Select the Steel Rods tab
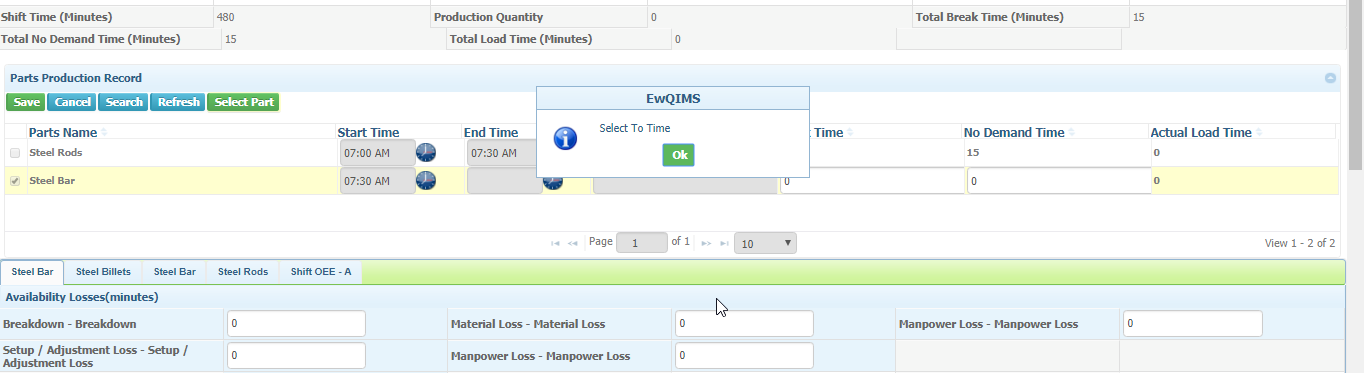The width and height of the screenshot is (1364, 373). [x=243, y=272]
